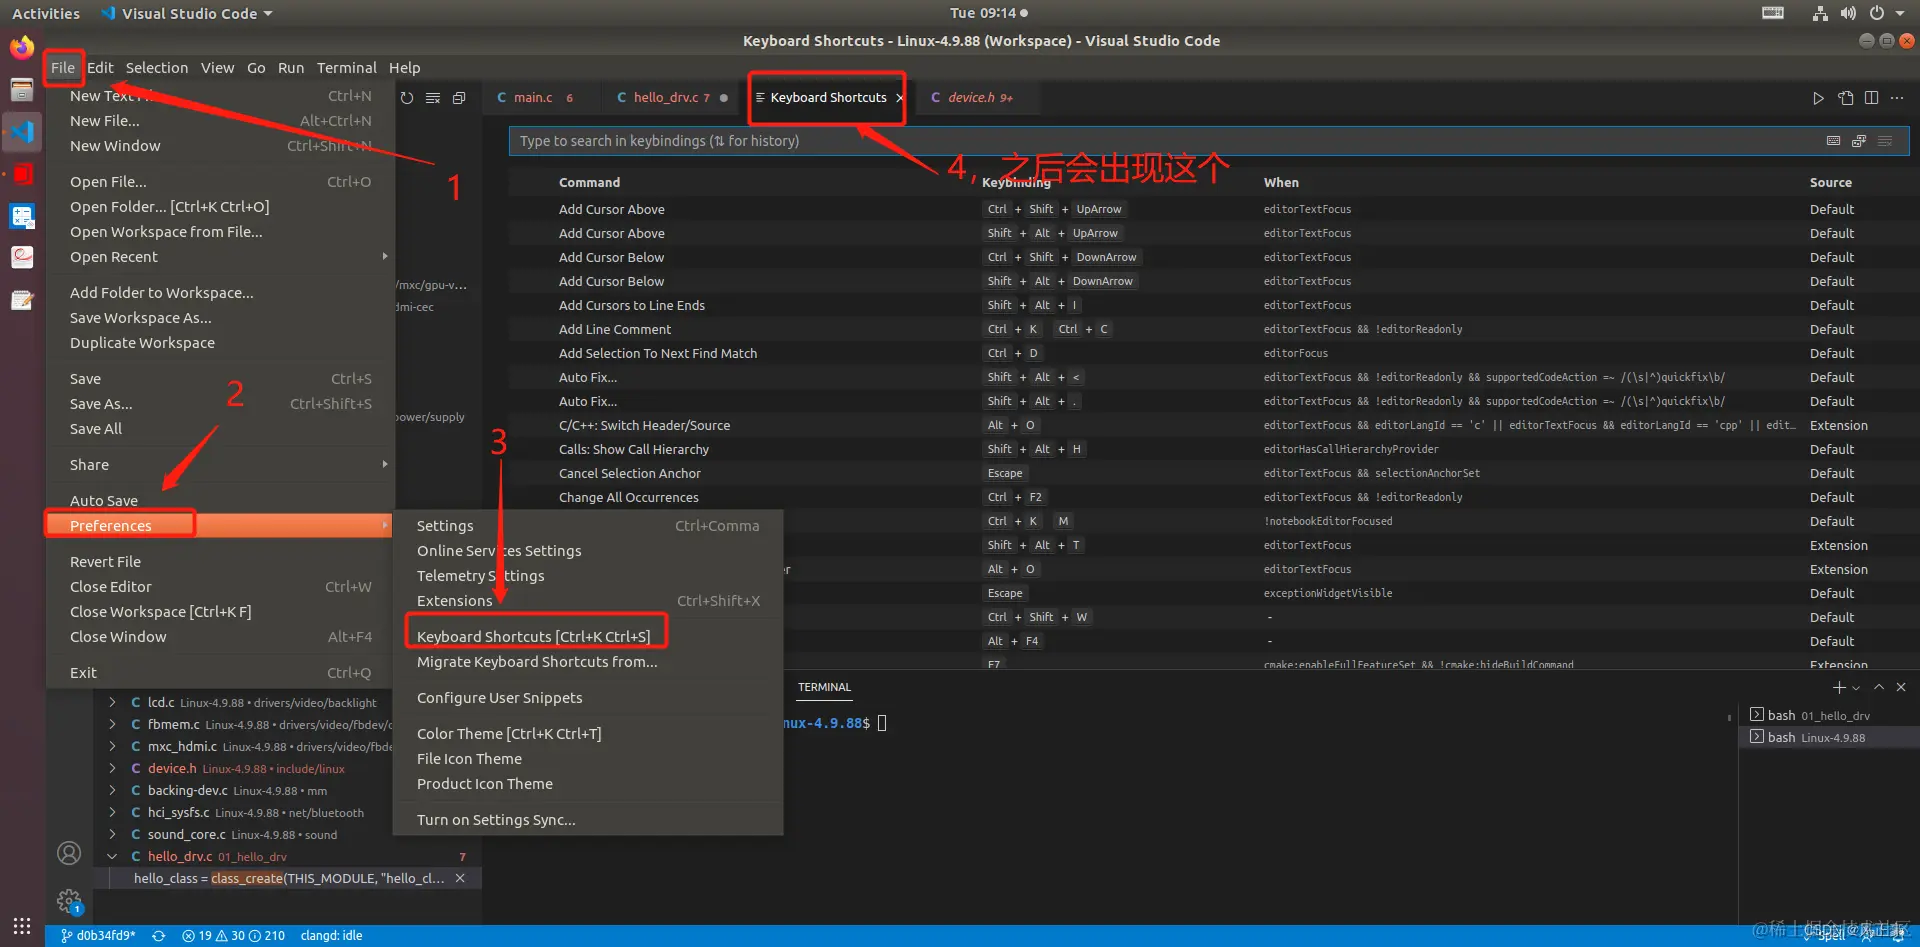Open the volume indicator in top bar
The width and height of the screenshot is (1920, 947).
pyautogui.click(x=1848, y=13)
